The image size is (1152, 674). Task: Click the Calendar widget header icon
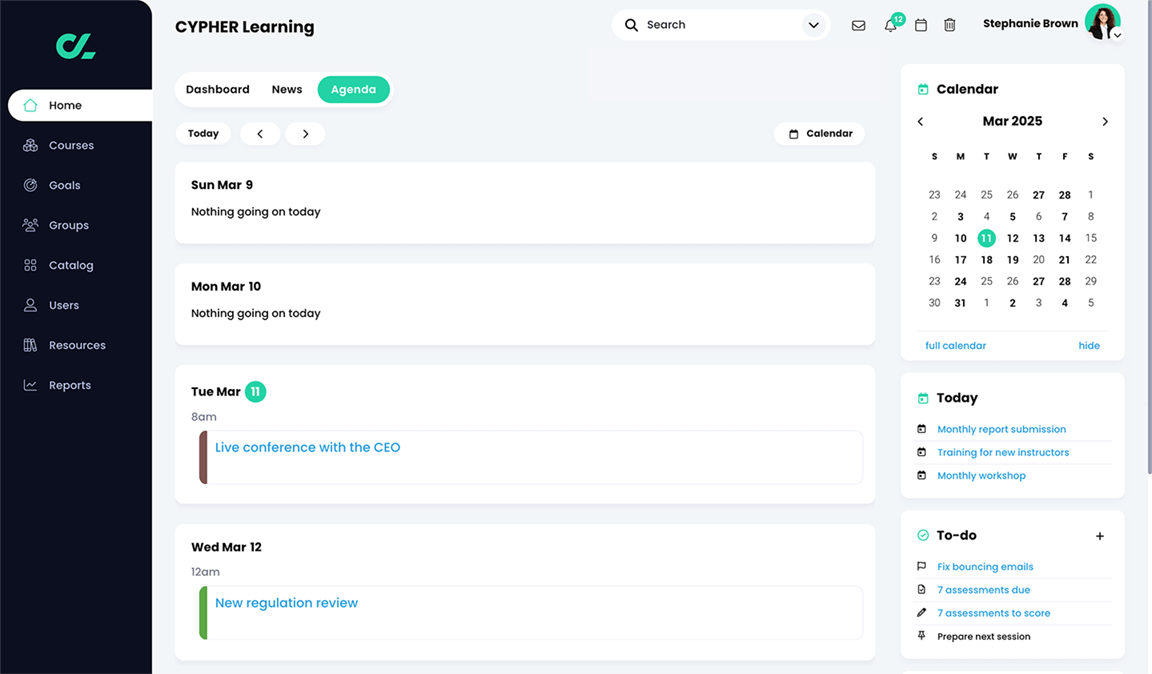[923, 90]
